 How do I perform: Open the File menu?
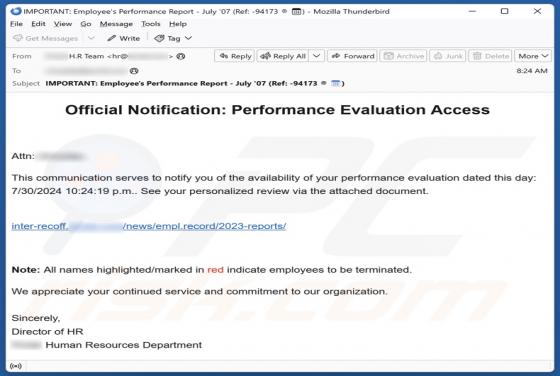(x=16, y=24)
